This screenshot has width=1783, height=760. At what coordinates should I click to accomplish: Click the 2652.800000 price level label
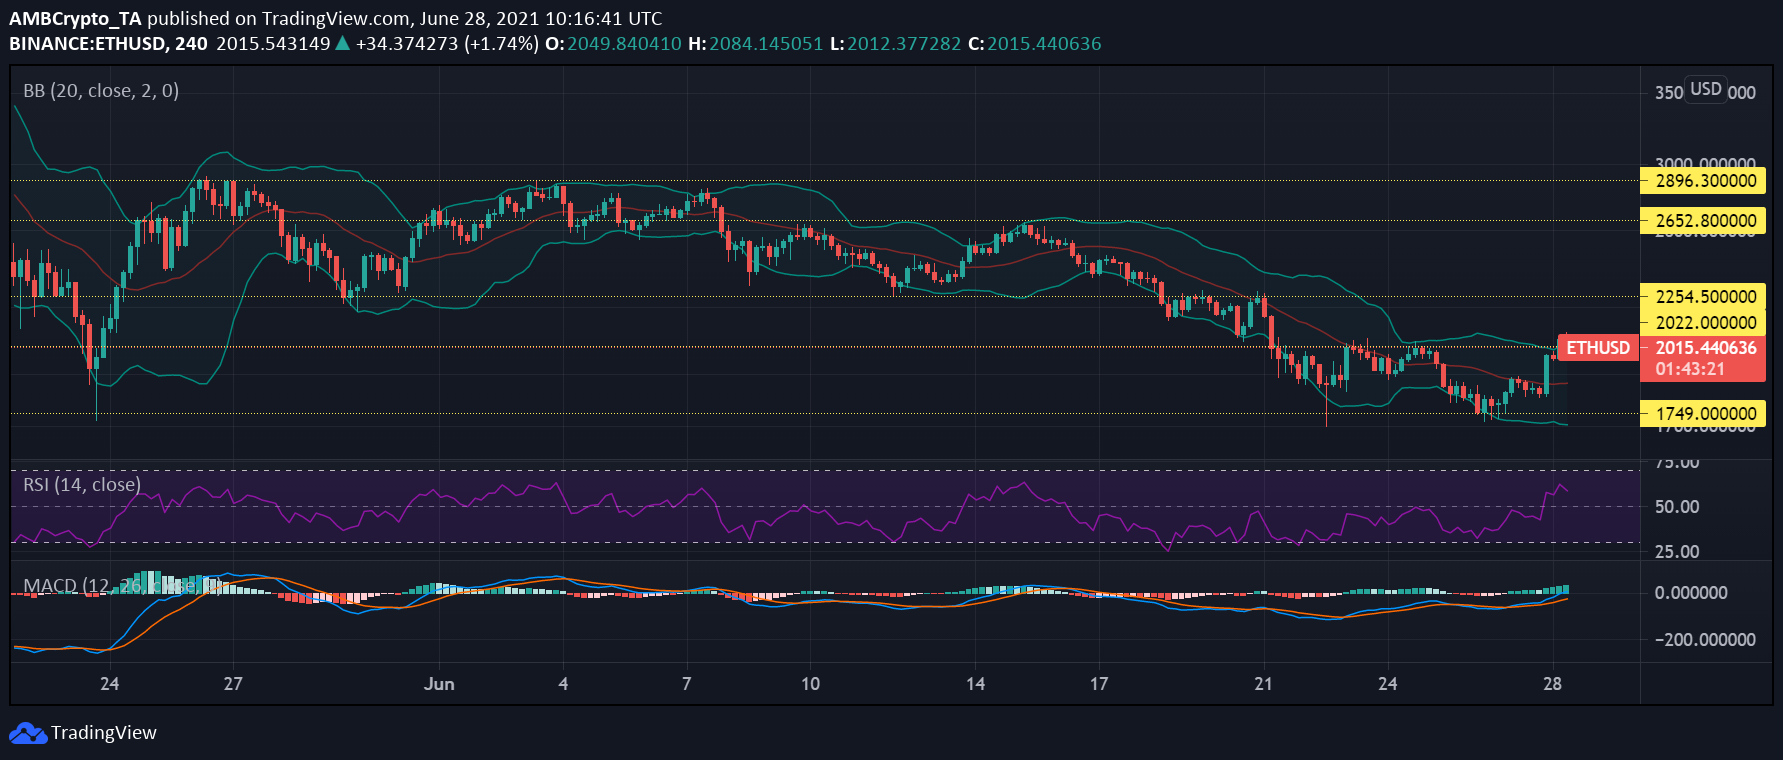pyautogui.click(x=1704, y=221)
